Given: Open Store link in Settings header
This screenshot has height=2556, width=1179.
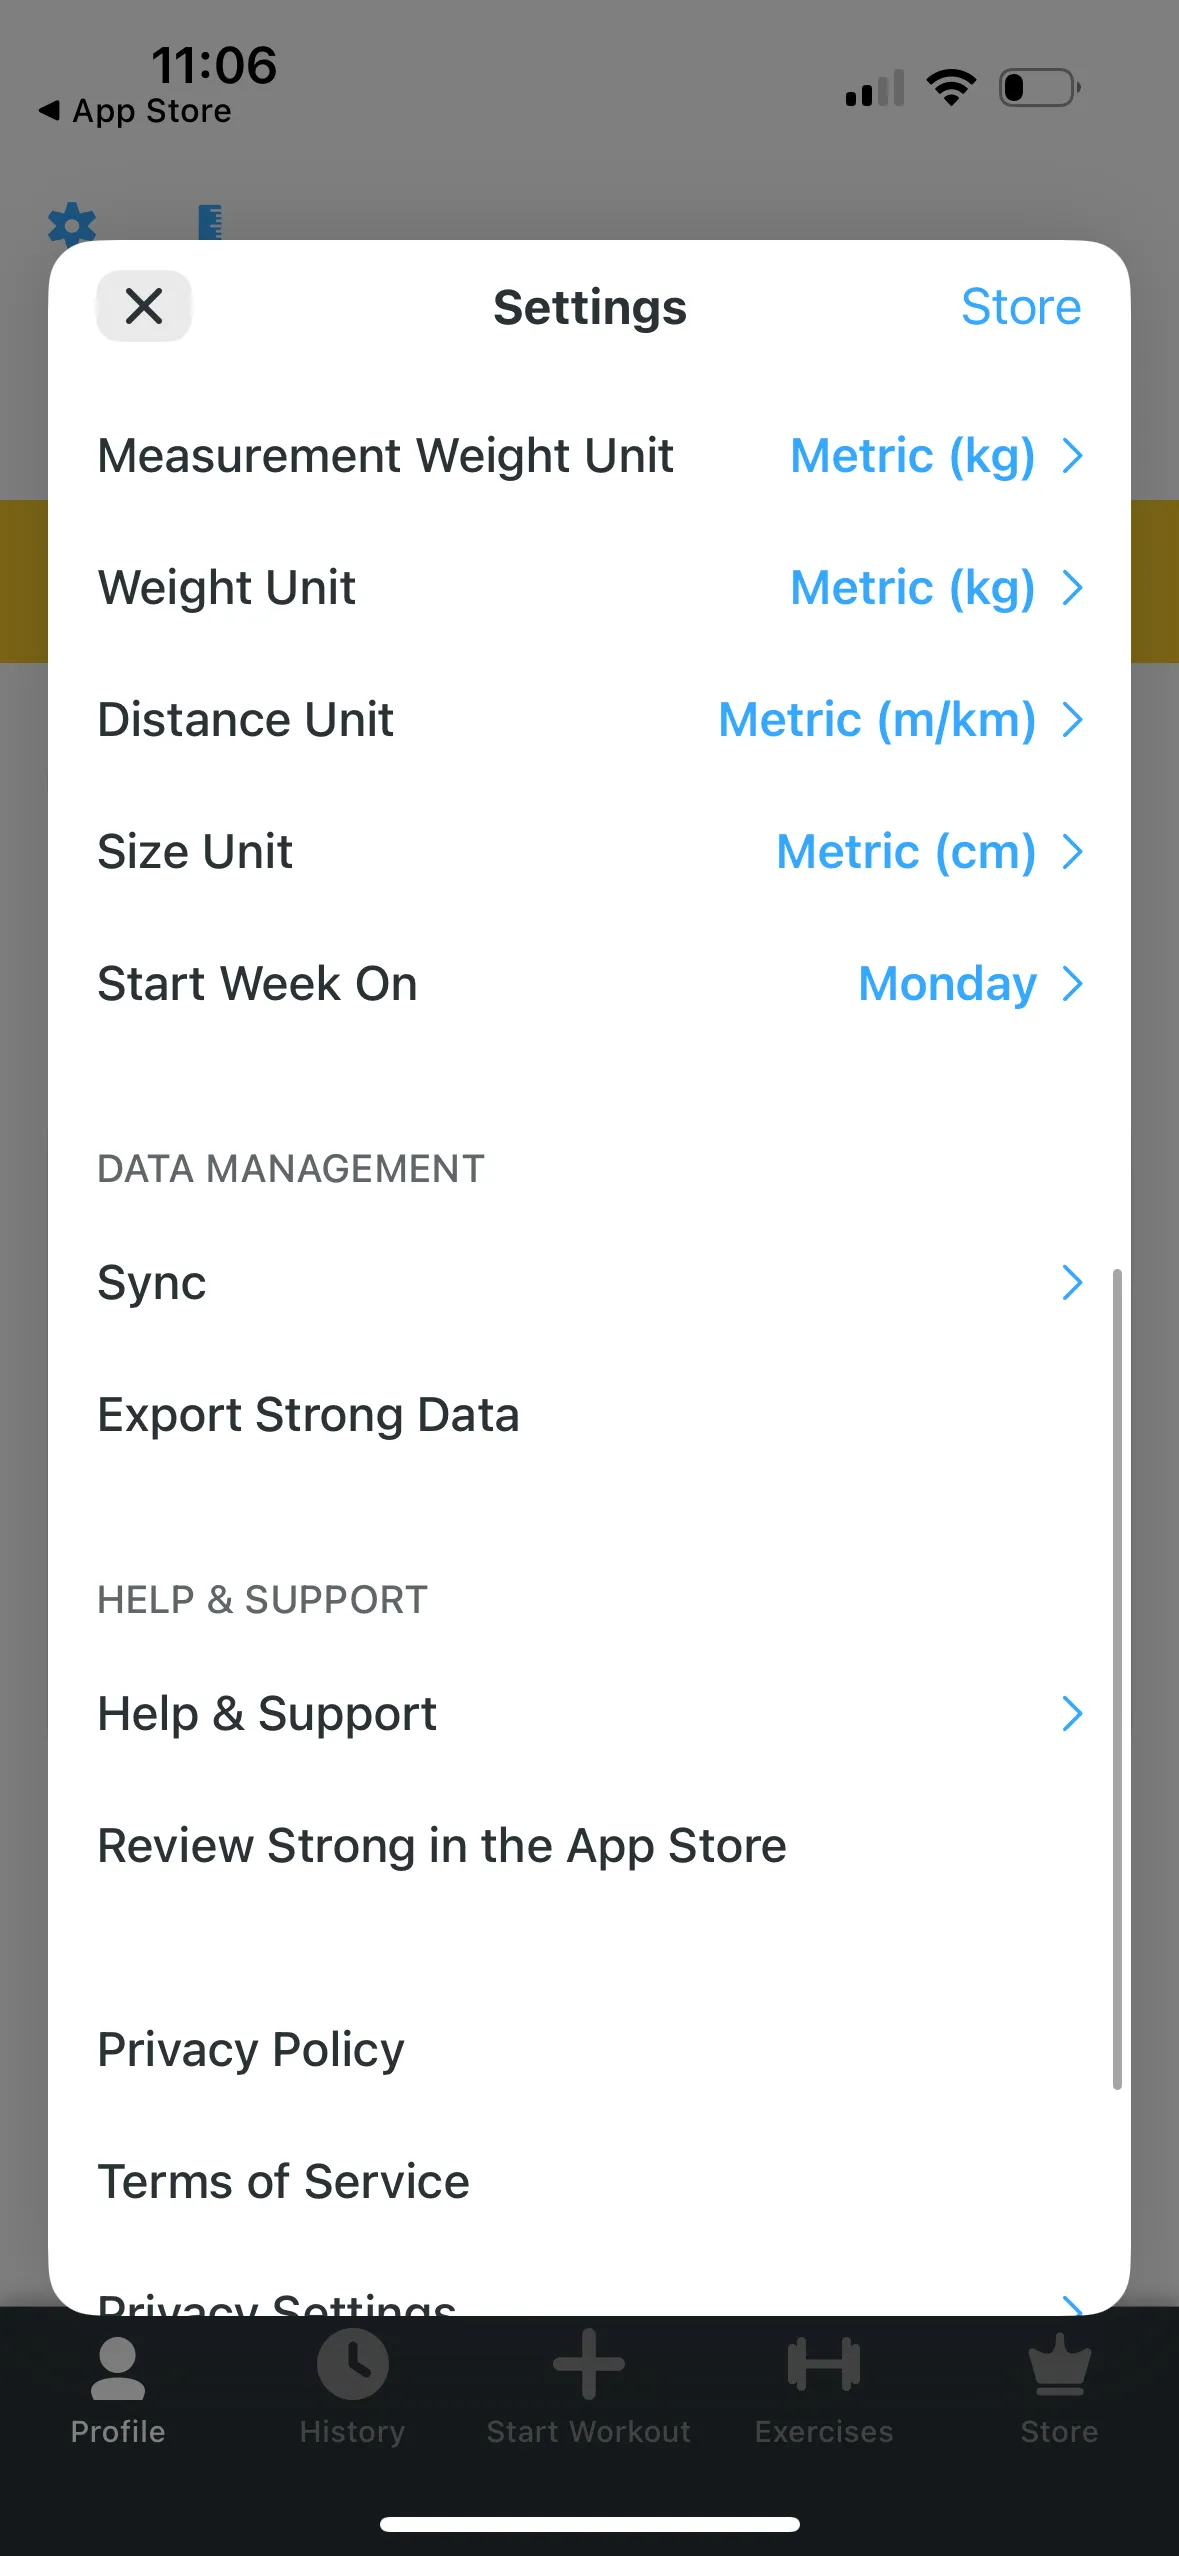Looking at the screenshot, I should [1020, 307].
